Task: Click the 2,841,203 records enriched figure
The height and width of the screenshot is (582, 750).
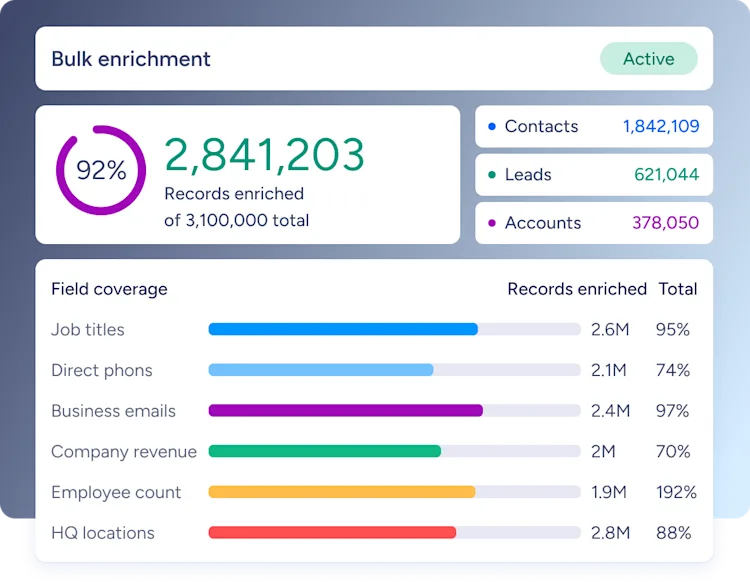Action: click(x=264, y=154)
